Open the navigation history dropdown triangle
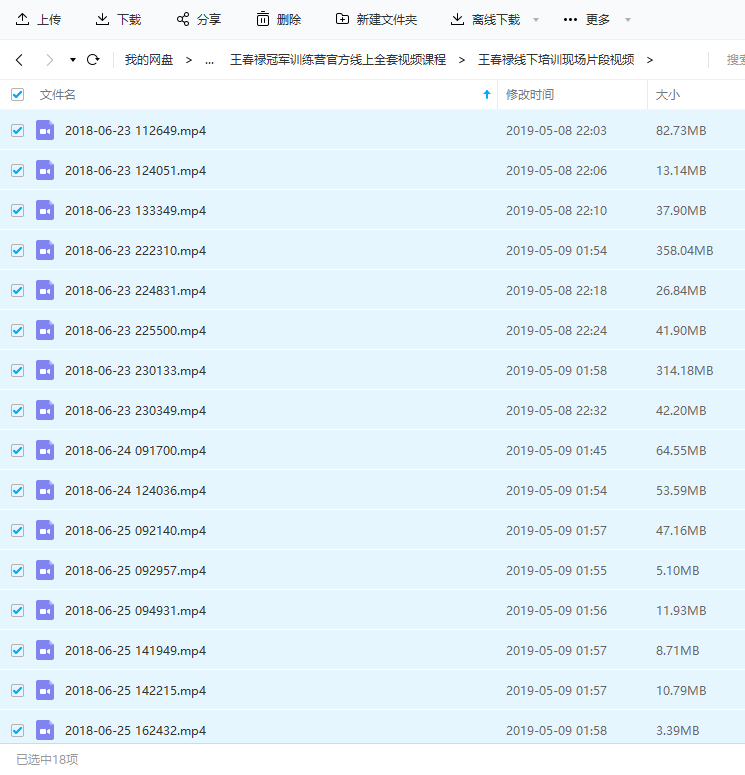The image size is (745, 775). coord(73,60)
